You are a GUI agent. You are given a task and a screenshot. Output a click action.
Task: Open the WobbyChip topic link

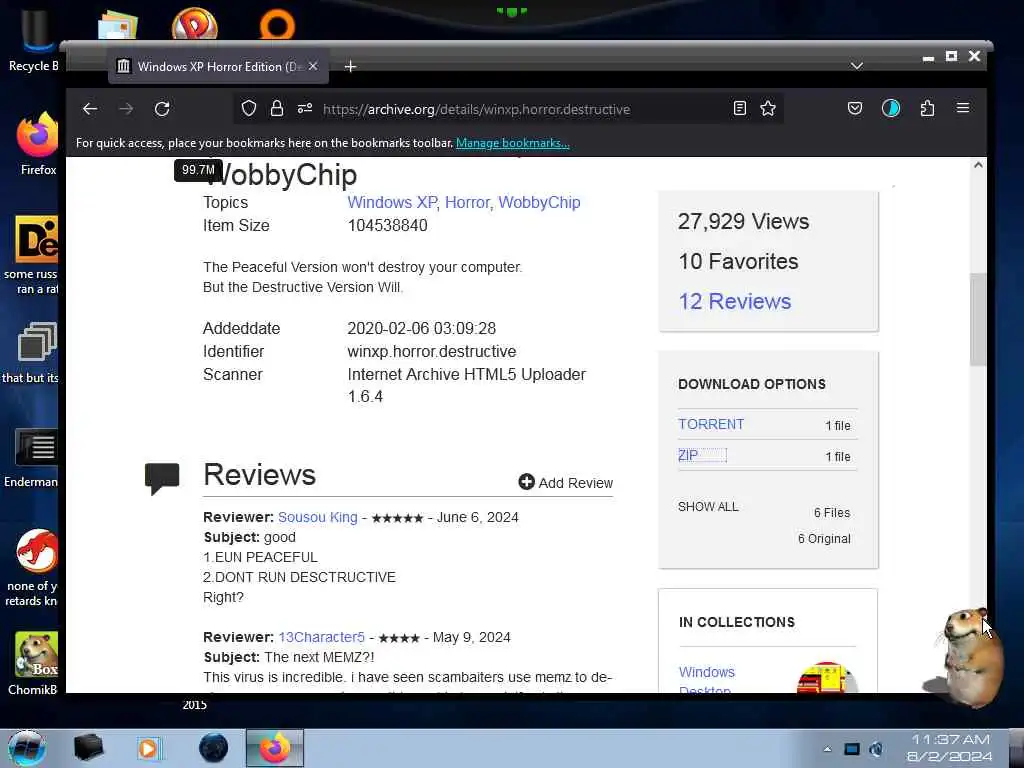[x=539, y=202]
